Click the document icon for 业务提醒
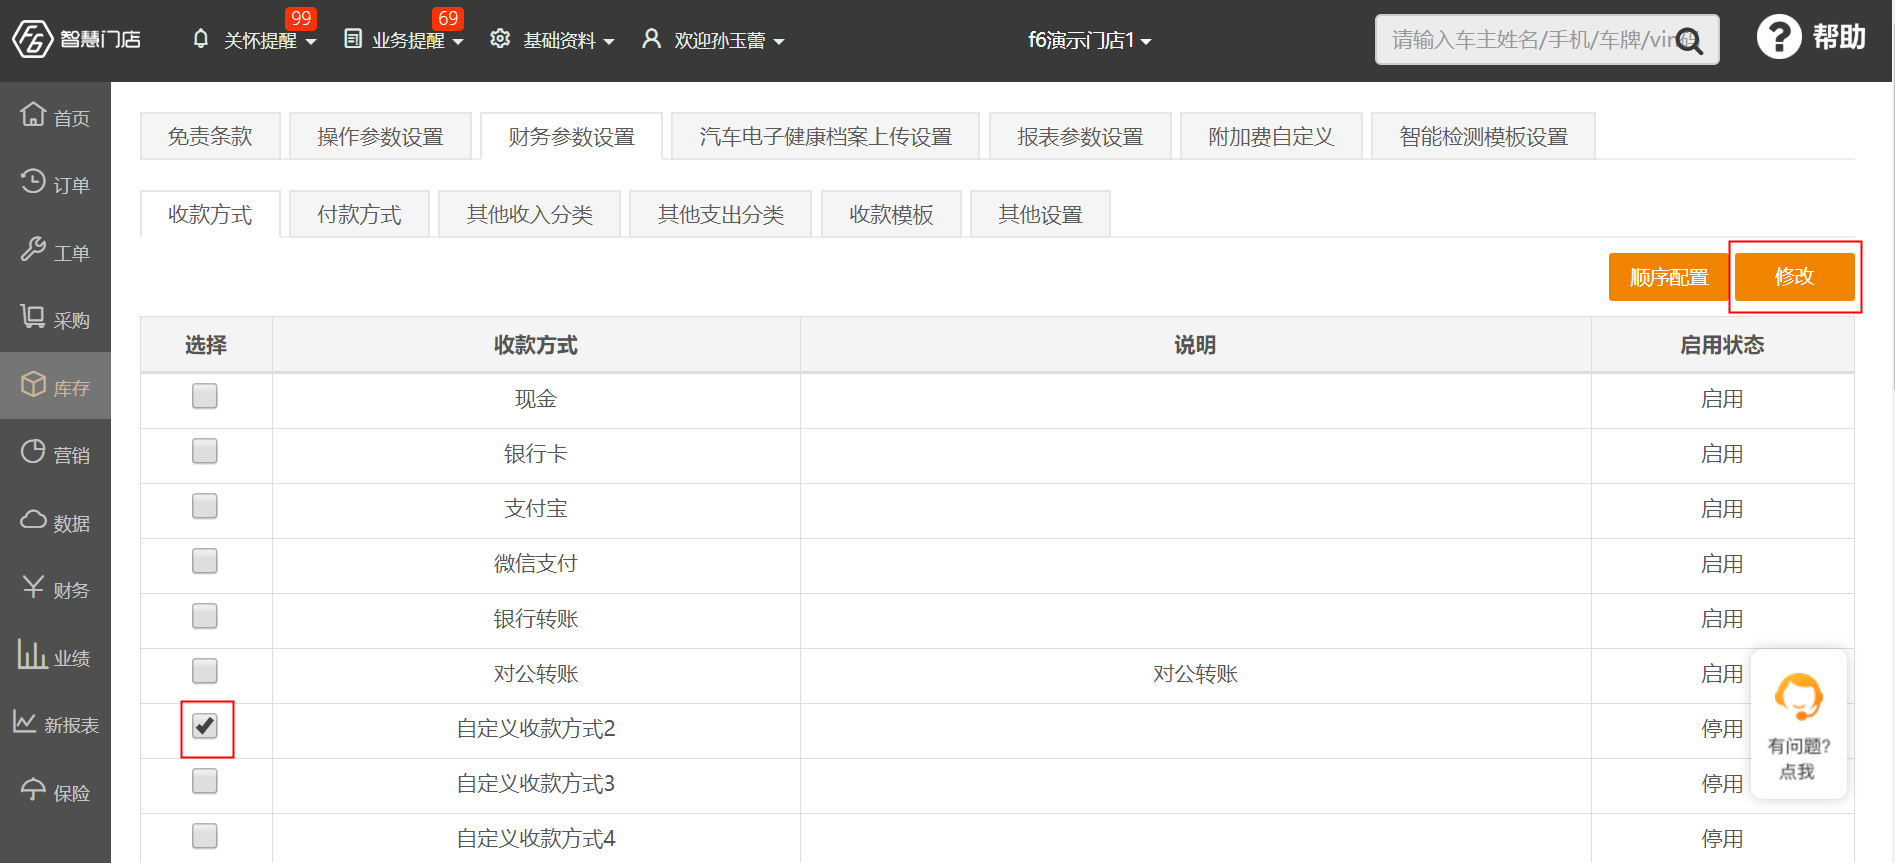The width and height of the screenshot is (1895, 863). [353, 39]
